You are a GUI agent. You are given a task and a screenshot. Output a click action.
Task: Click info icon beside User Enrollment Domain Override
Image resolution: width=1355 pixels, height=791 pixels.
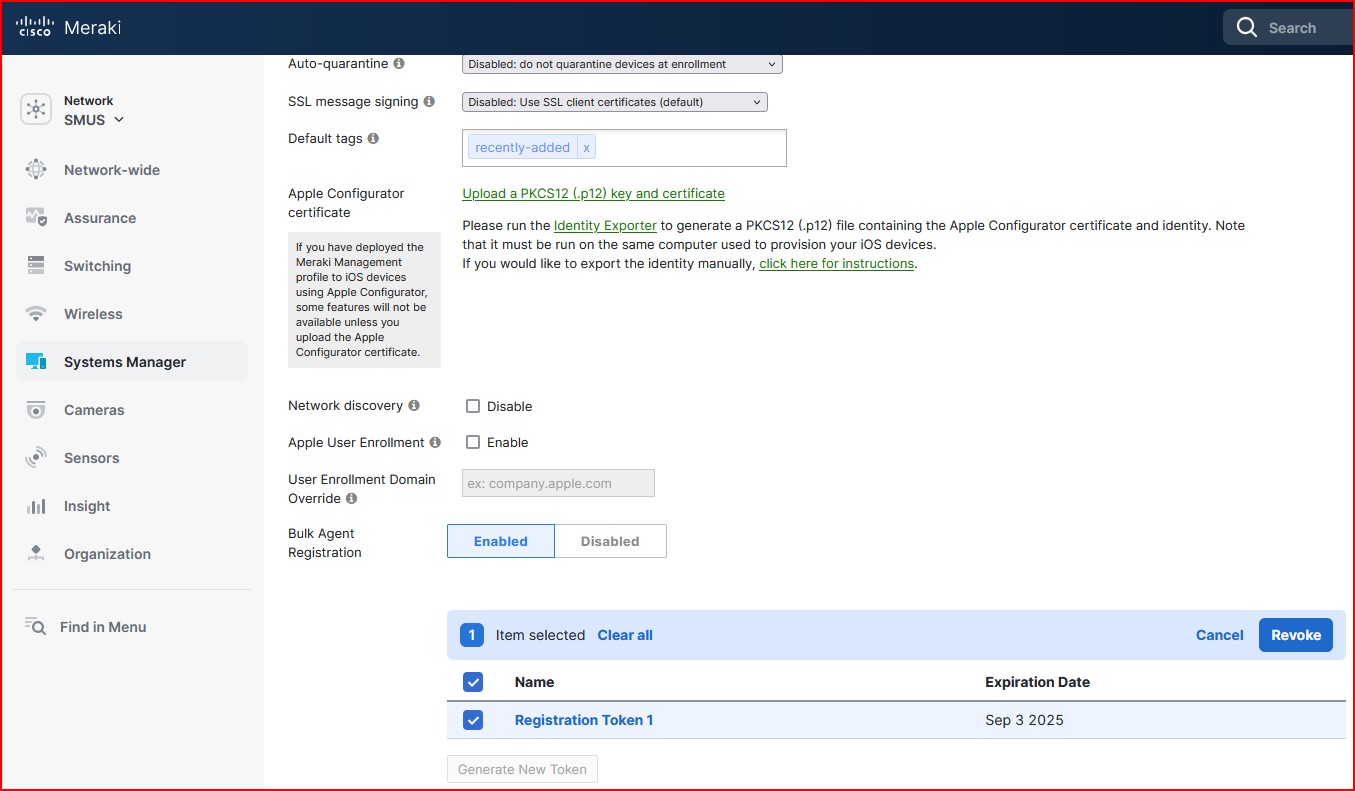coord(352,499)
